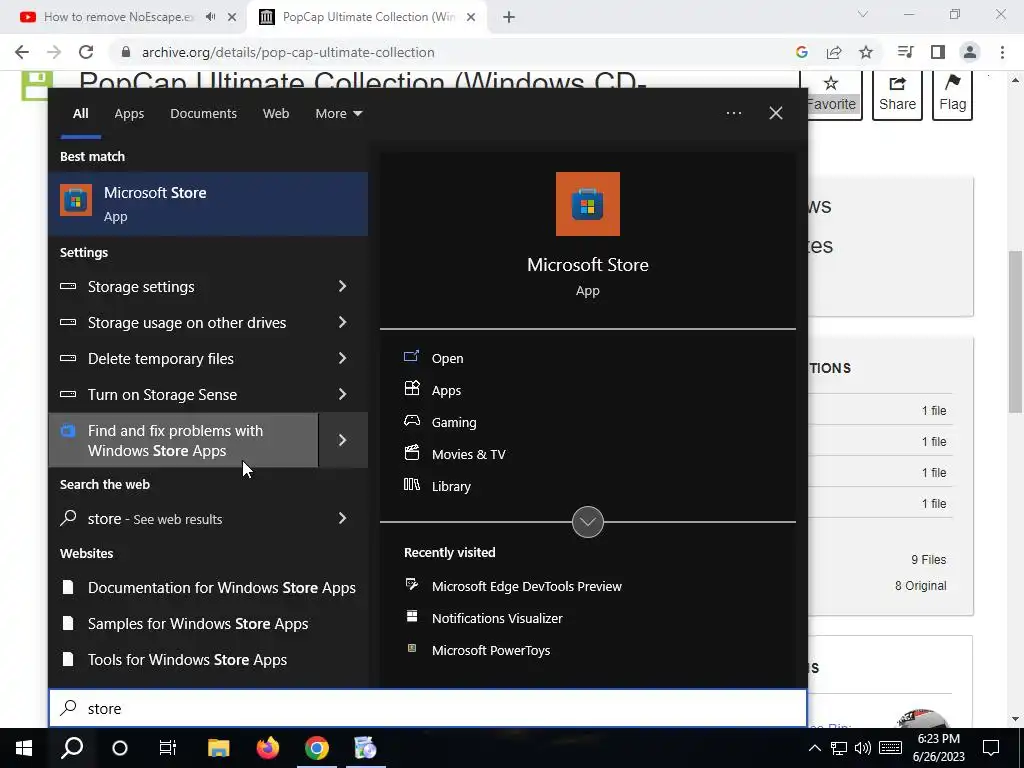The height and width of the screenshot is (768, 1024).
Task: Open Movies & TV in Microsoft Store
Action: click(x=468, y=454)
